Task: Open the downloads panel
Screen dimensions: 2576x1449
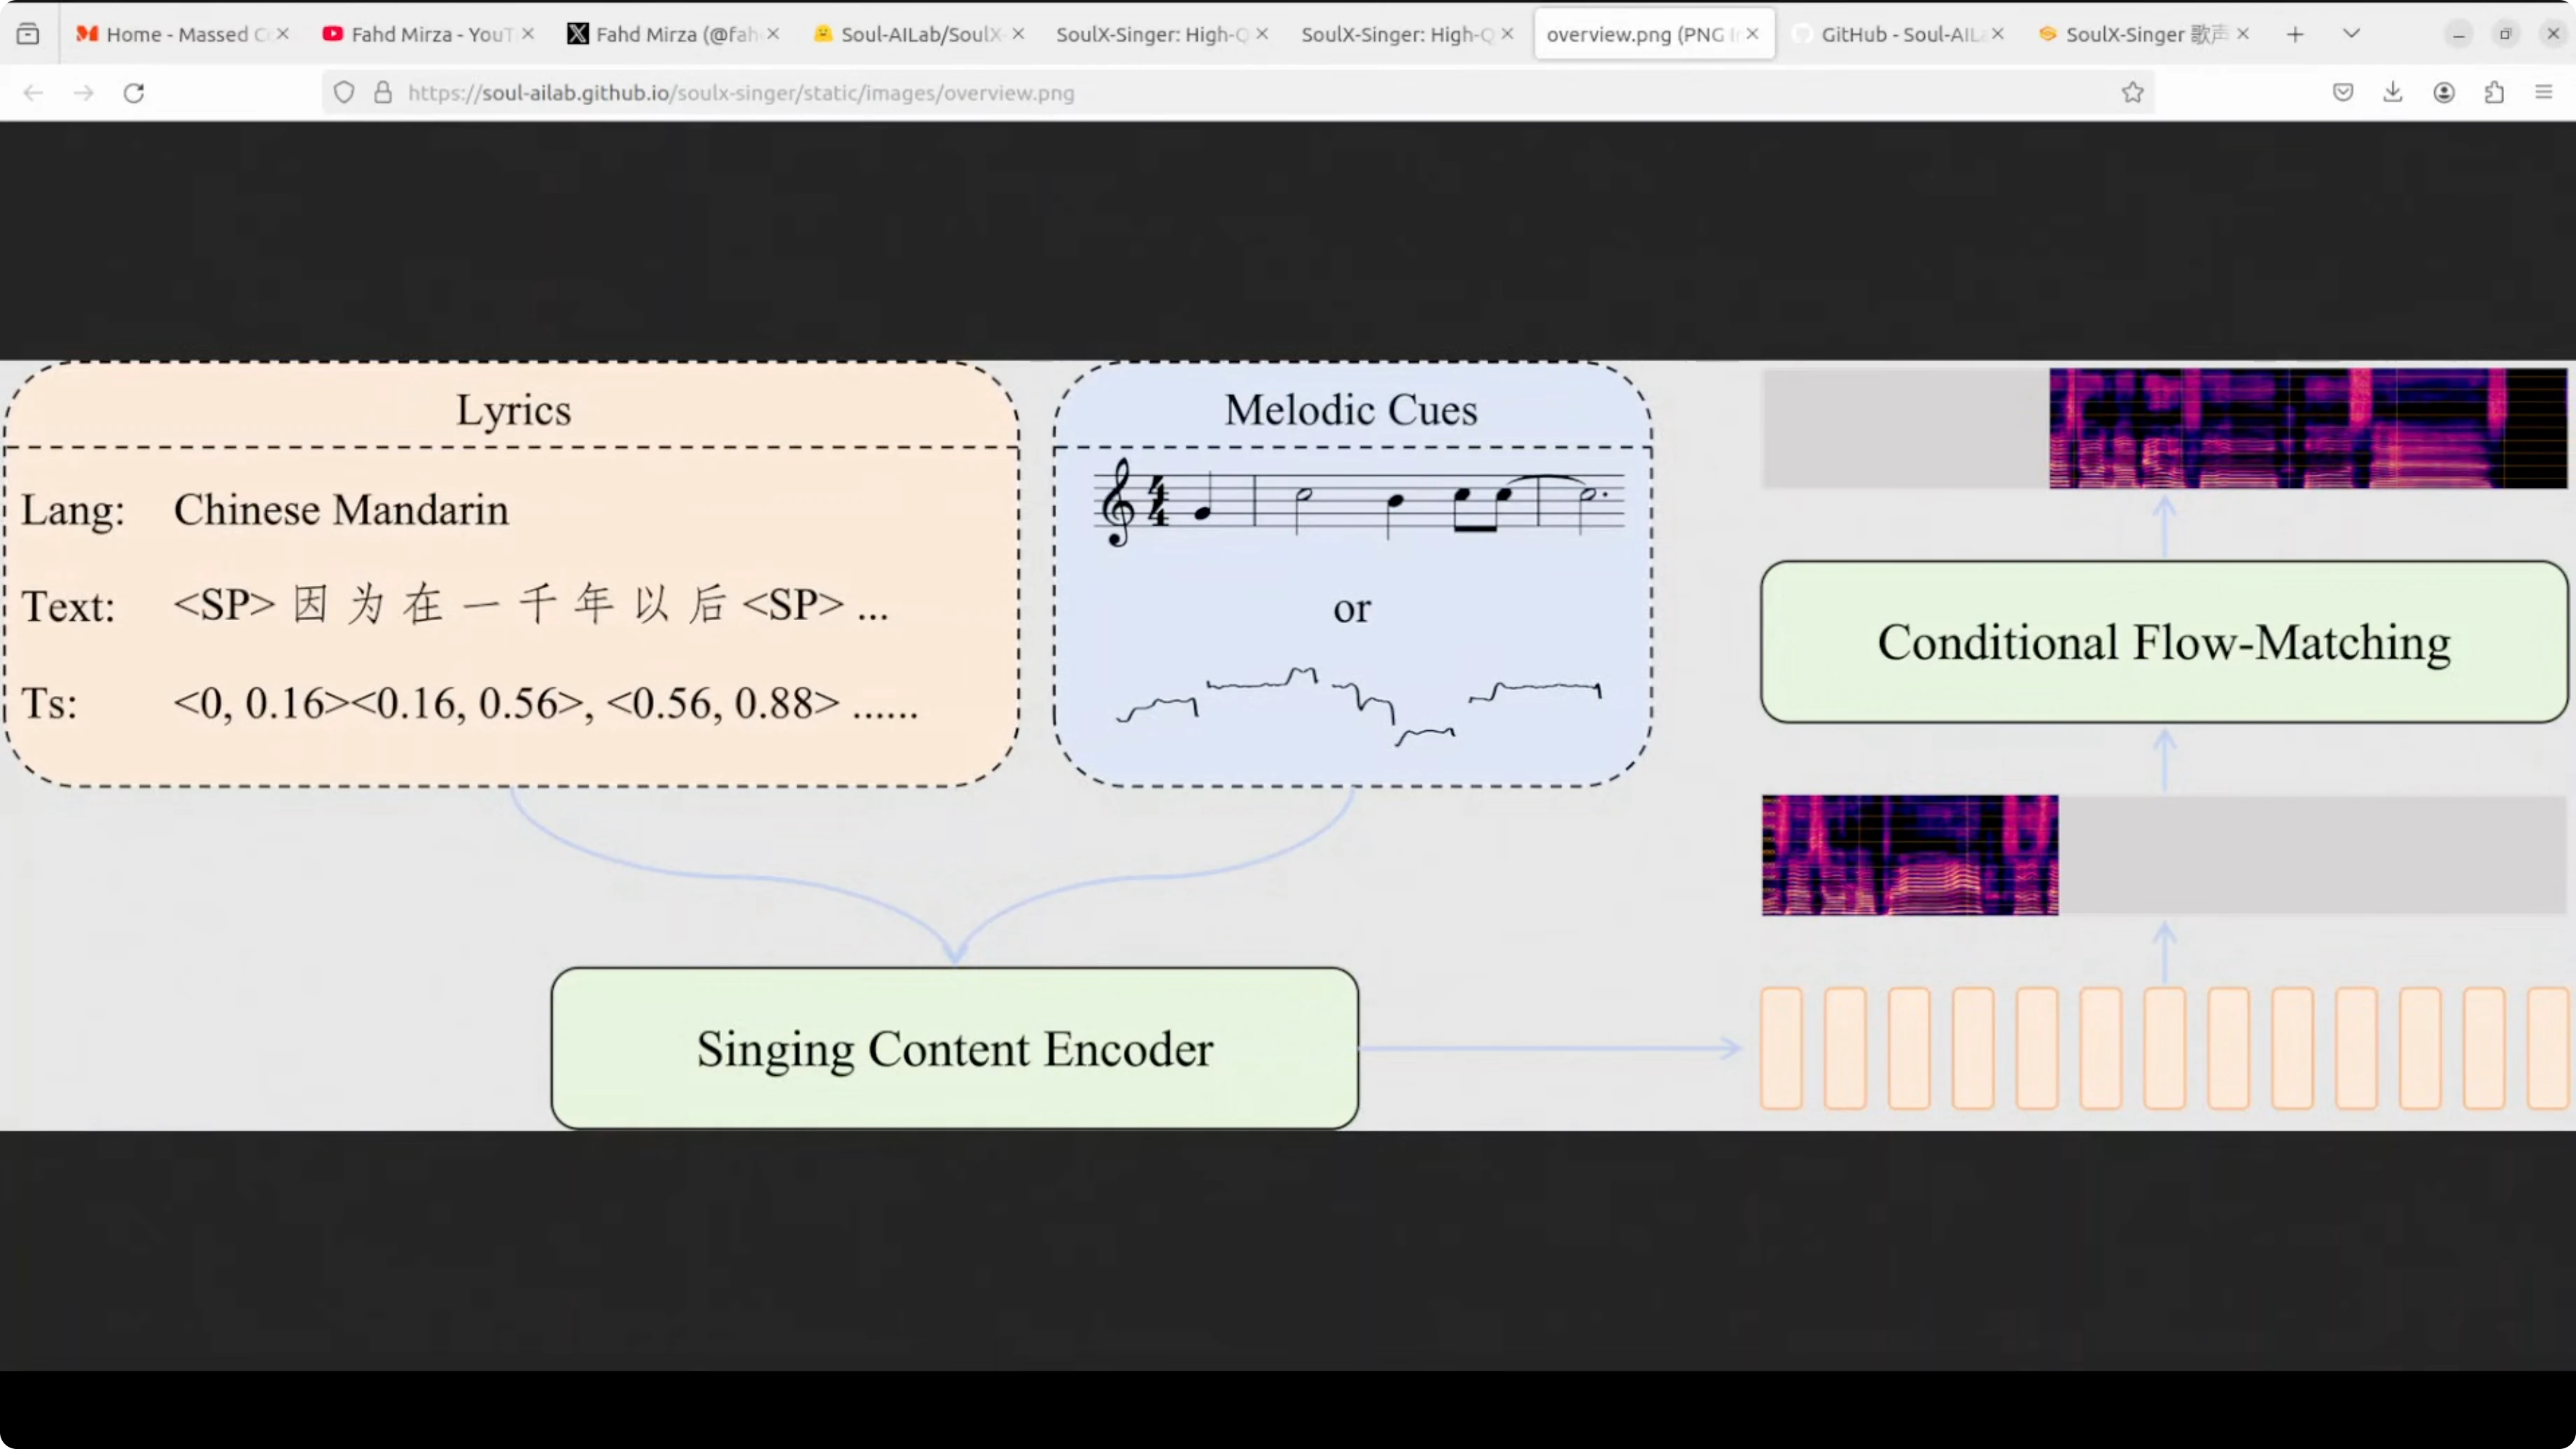Action: pos(2393,93)
